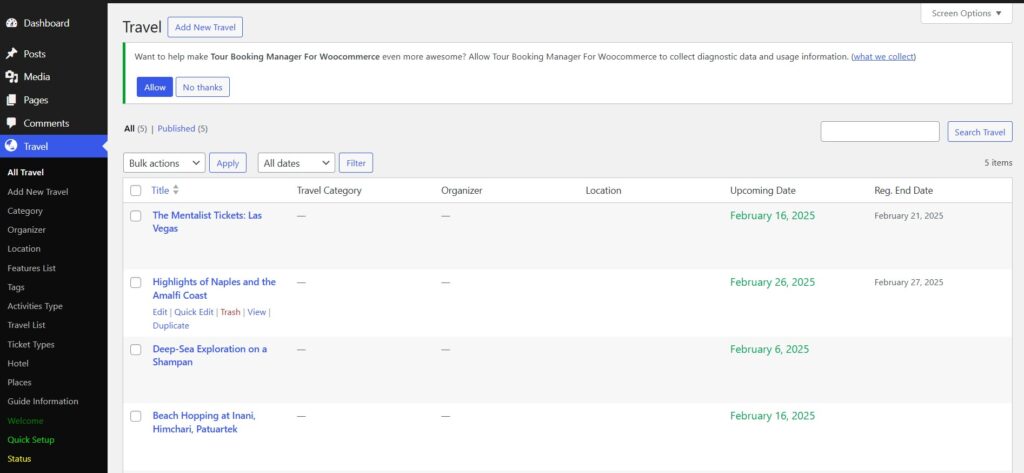Click the Apply bulk actions button

tap(228, 163)
